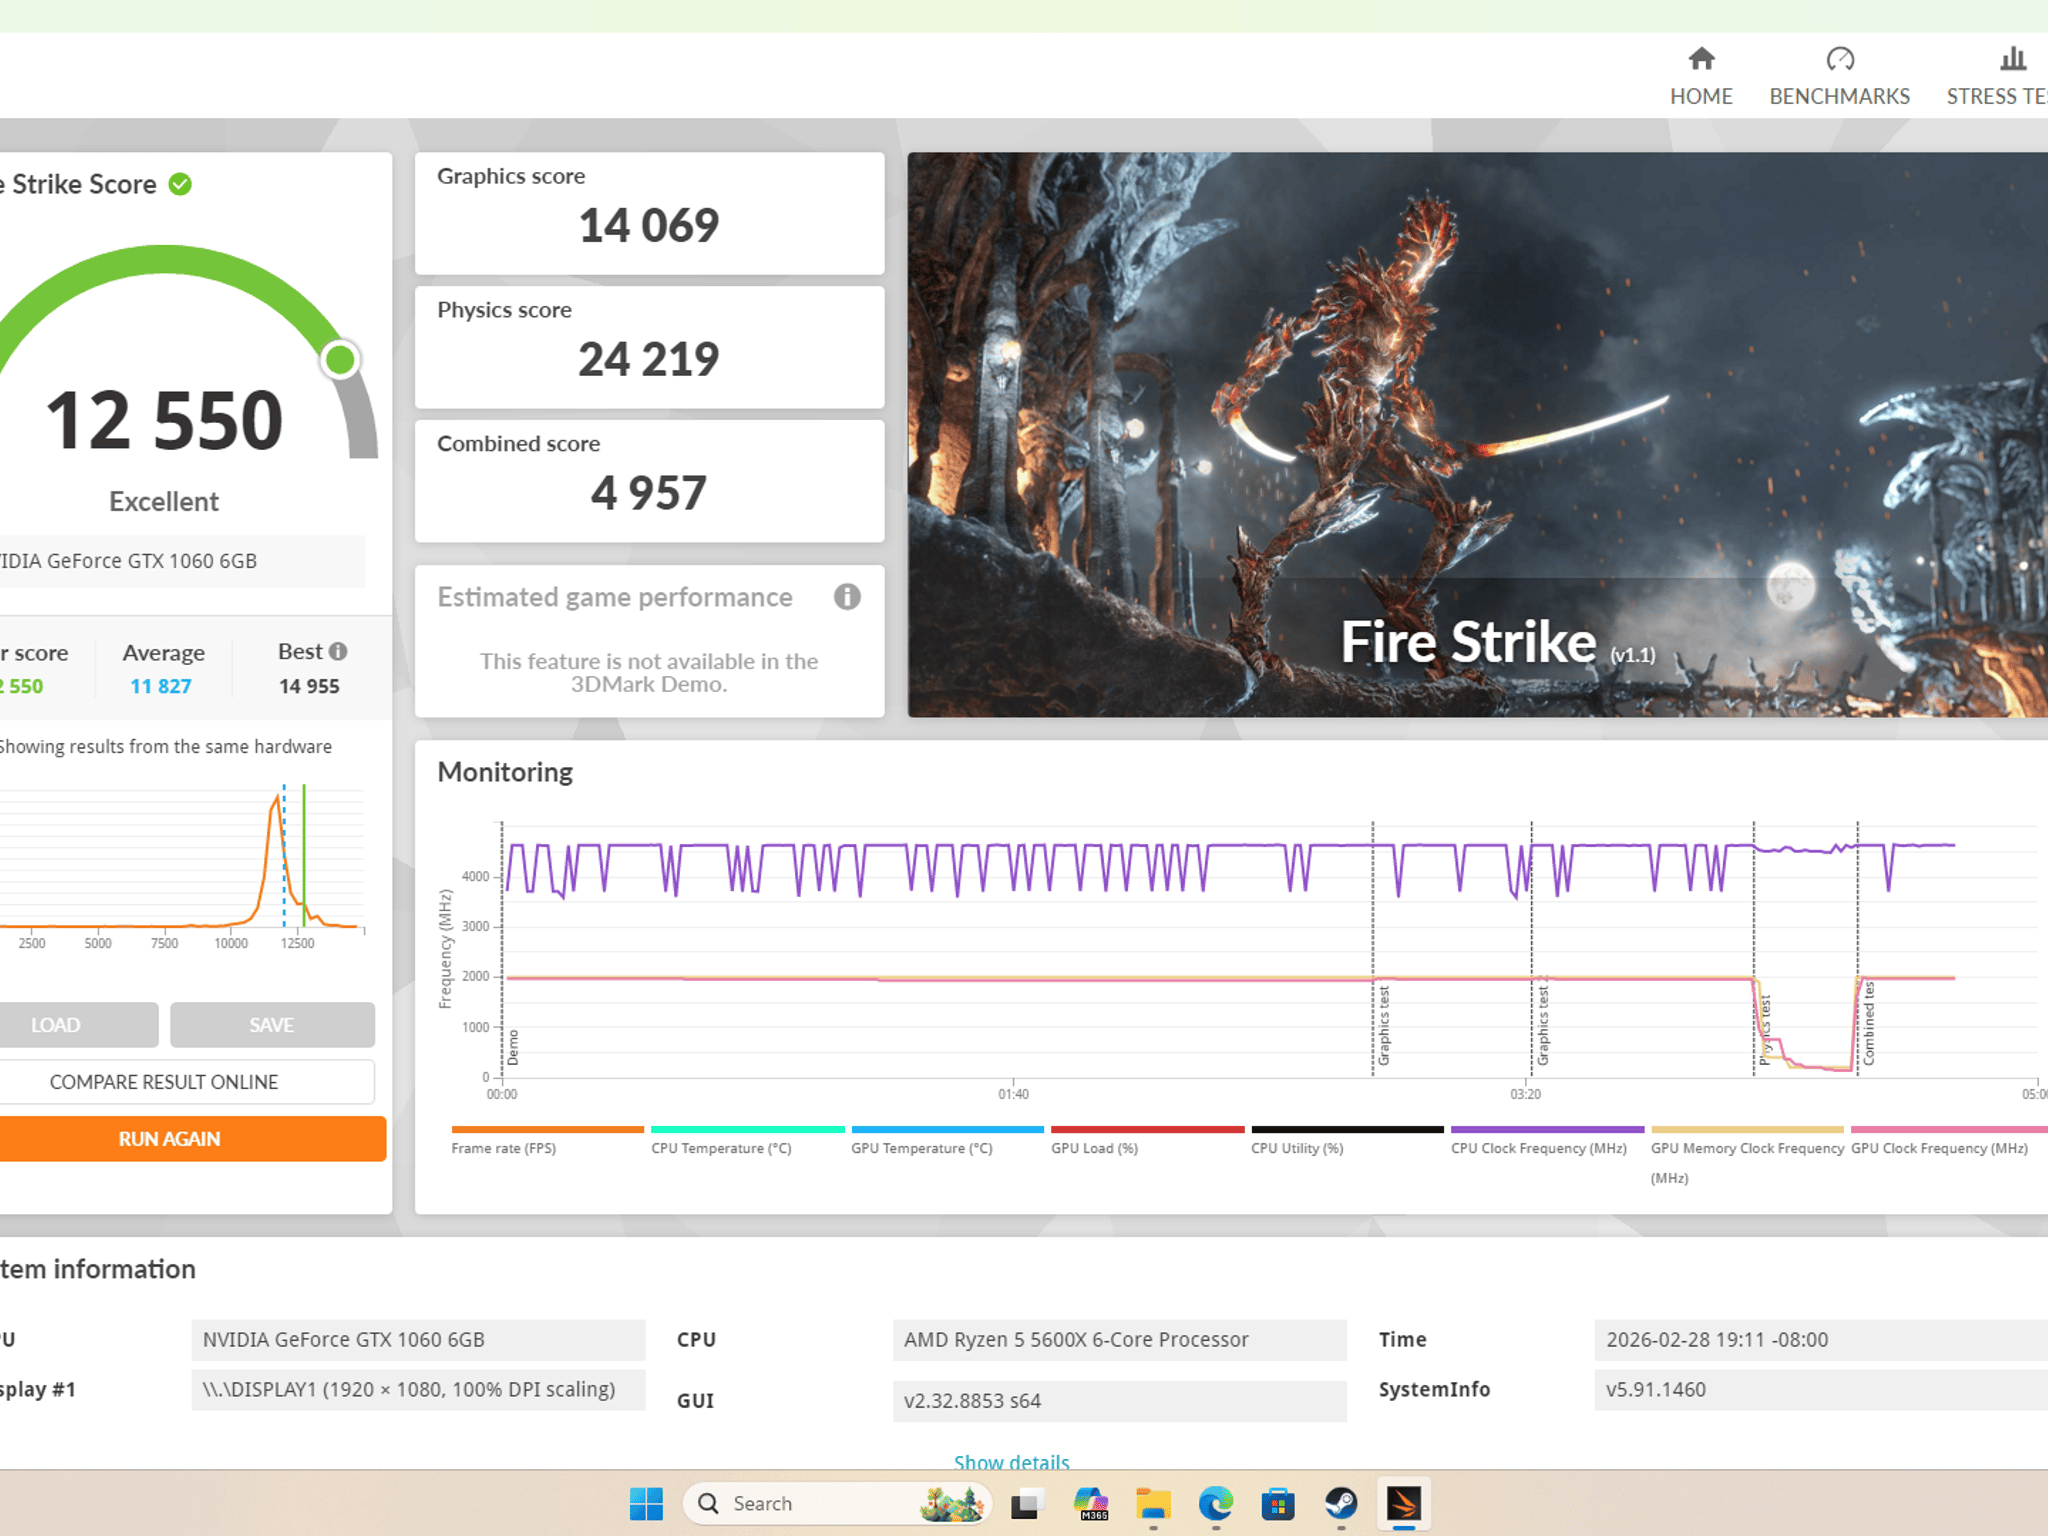The width and height of the screenshot is (2048, 1536).
Task: Click the score distribution histogram chart
Action: tap(182, 866)
